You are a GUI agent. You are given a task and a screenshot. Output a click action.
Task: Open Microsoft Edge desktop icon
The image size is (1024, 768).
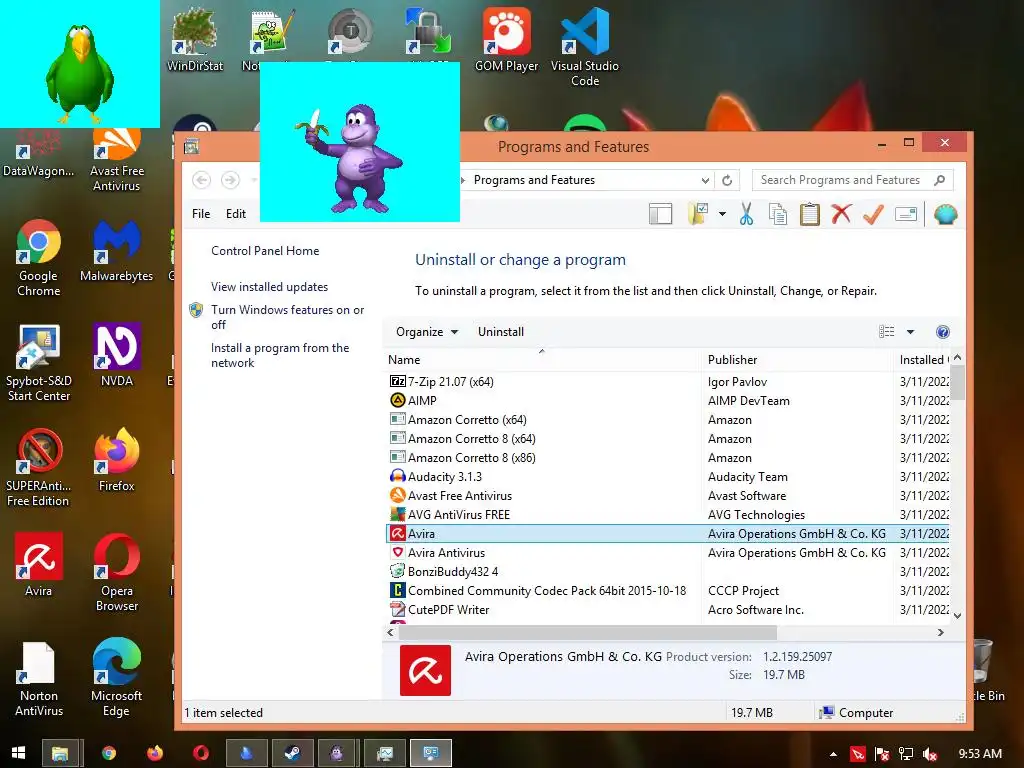coord(116,678)
